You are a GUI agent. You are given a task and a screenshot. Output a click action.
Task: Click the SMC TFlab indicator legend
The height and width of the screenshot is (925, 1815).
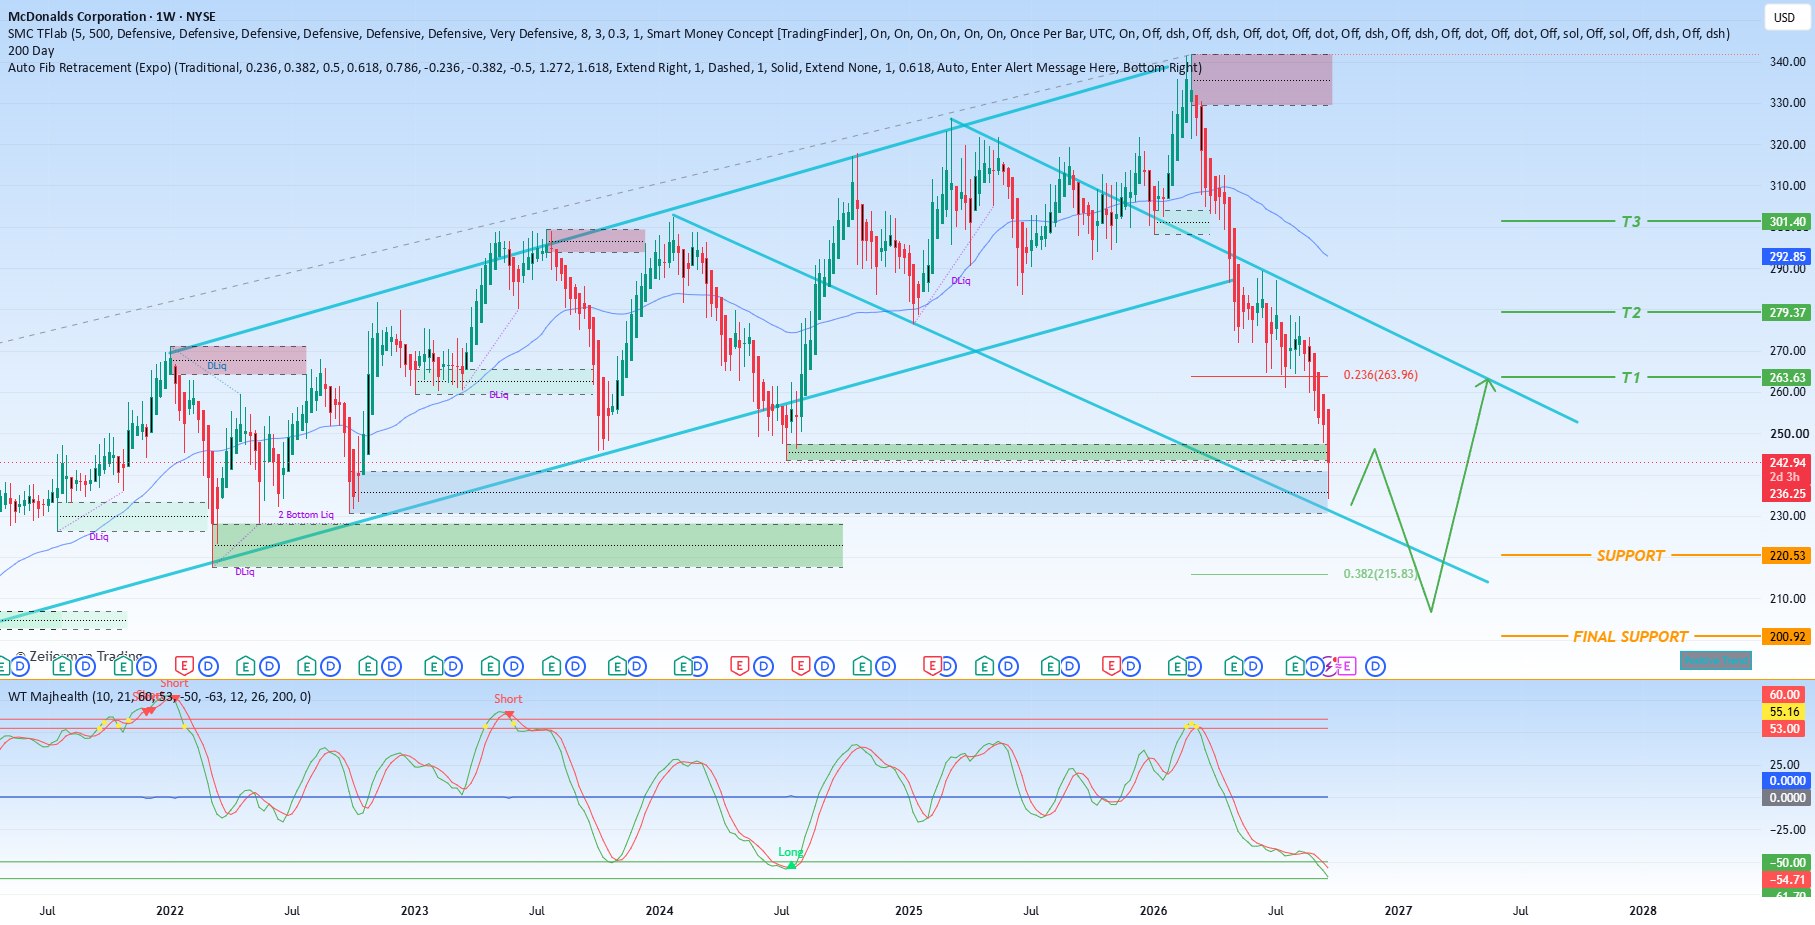point(869,33)
